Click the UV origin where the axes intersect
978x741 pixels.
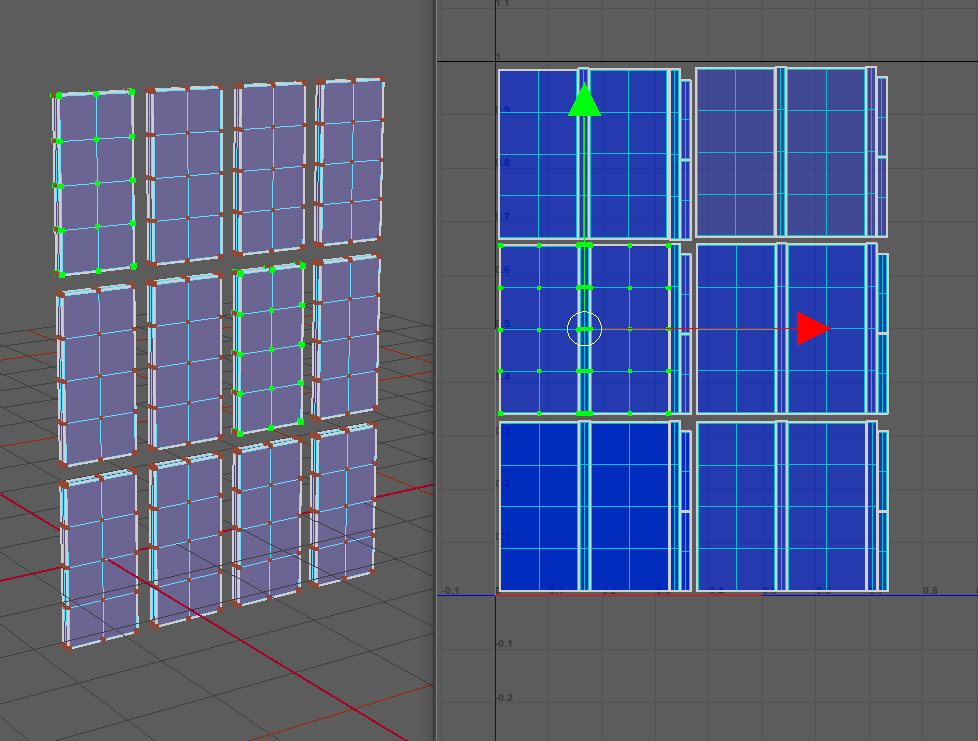(496, 593)
